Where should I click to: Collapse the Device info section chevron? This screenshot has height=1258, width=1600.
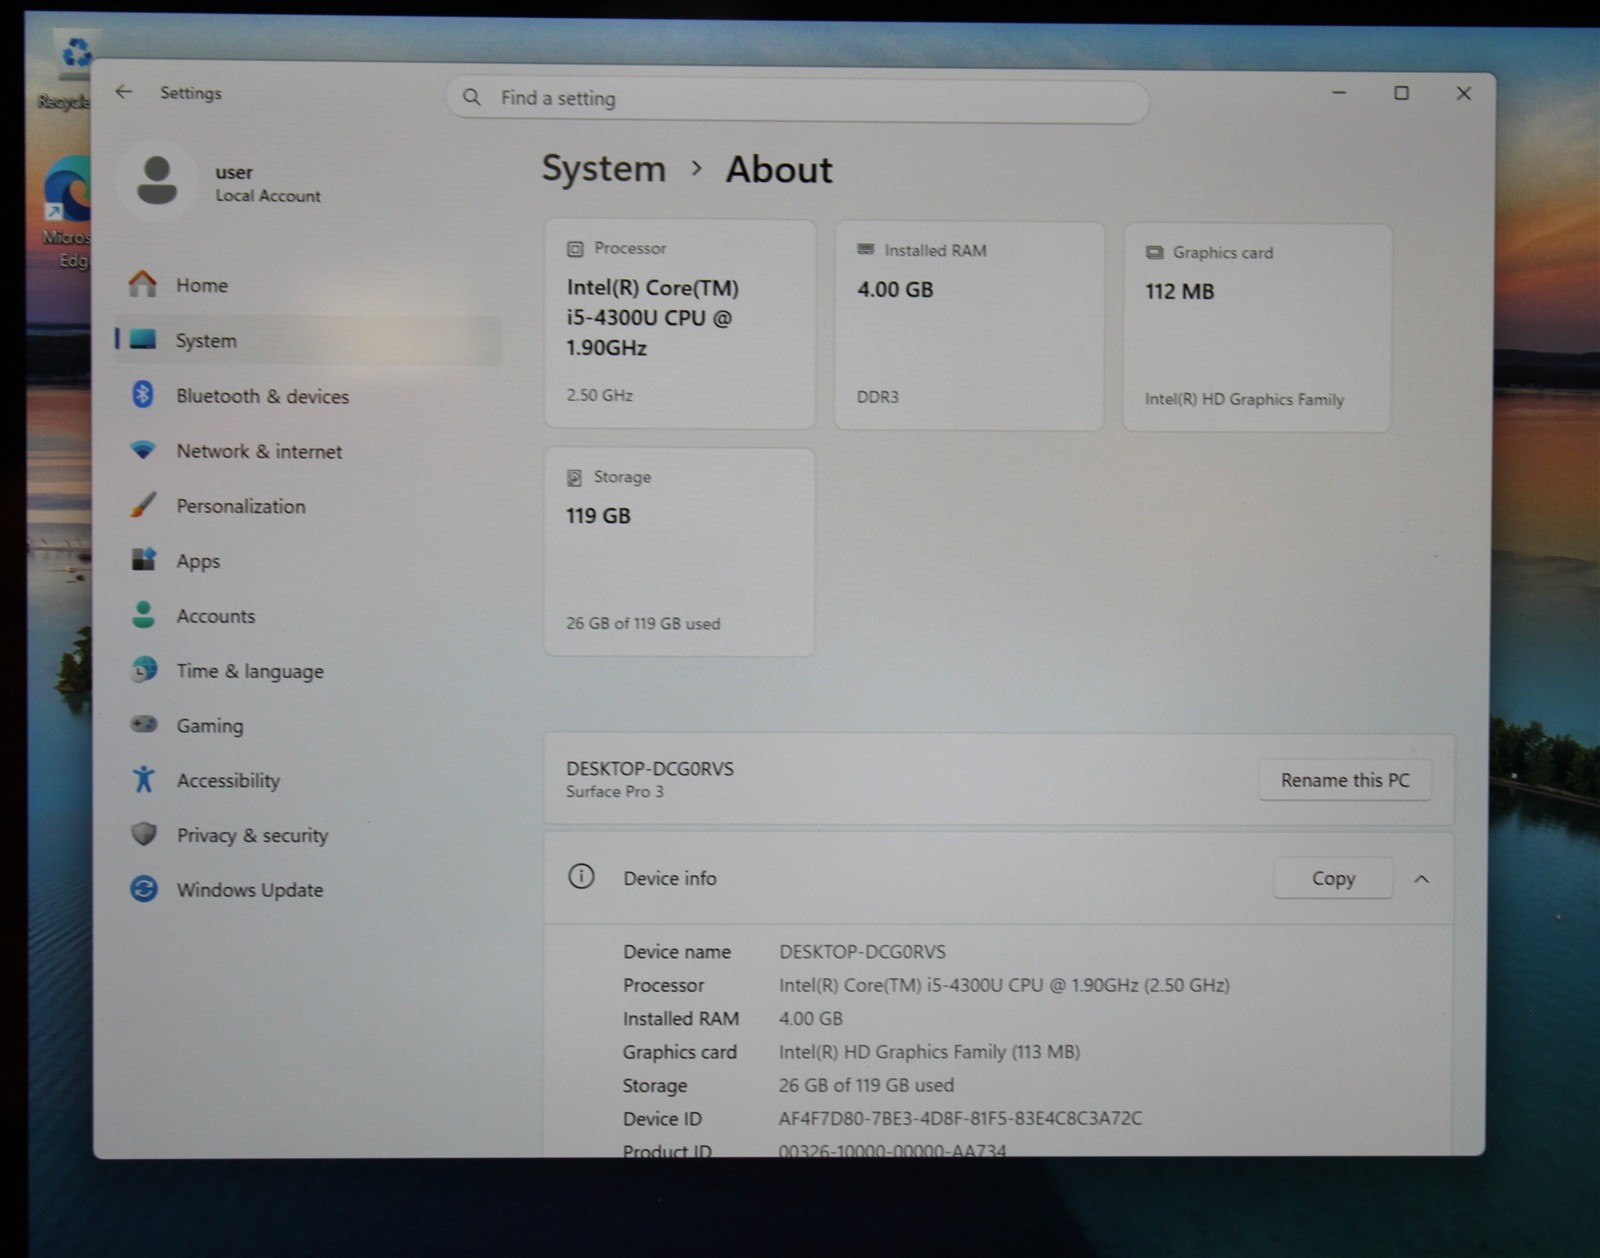(1421, 879)
